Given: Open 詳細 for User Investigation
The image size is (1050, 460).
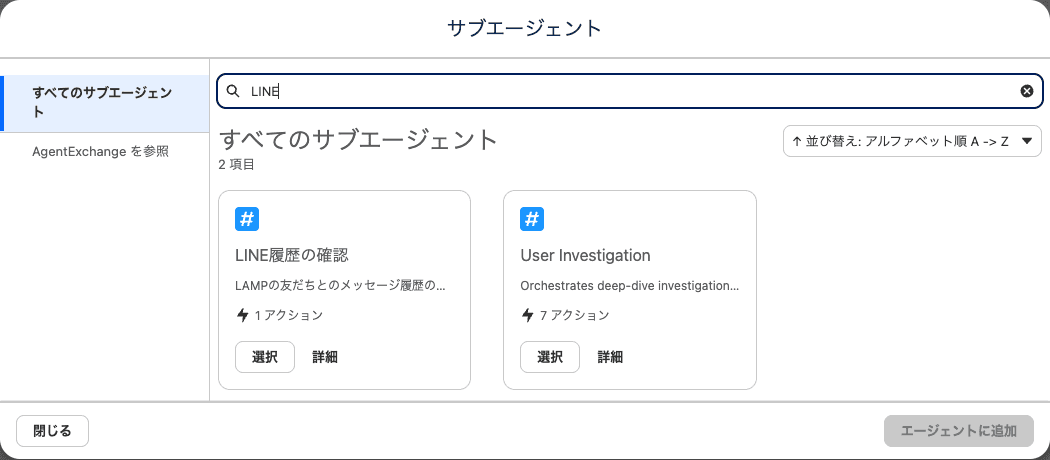Looking at the screenshot, I should coord(610,357).
